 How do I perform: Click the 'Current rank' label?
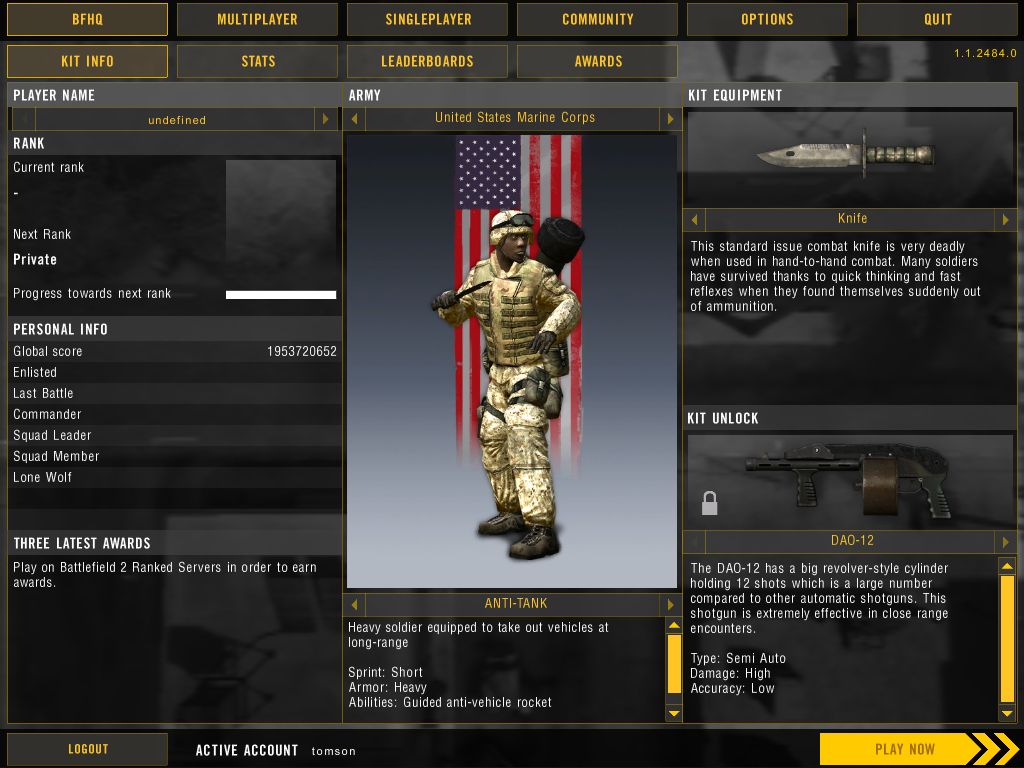pos(48,167)
